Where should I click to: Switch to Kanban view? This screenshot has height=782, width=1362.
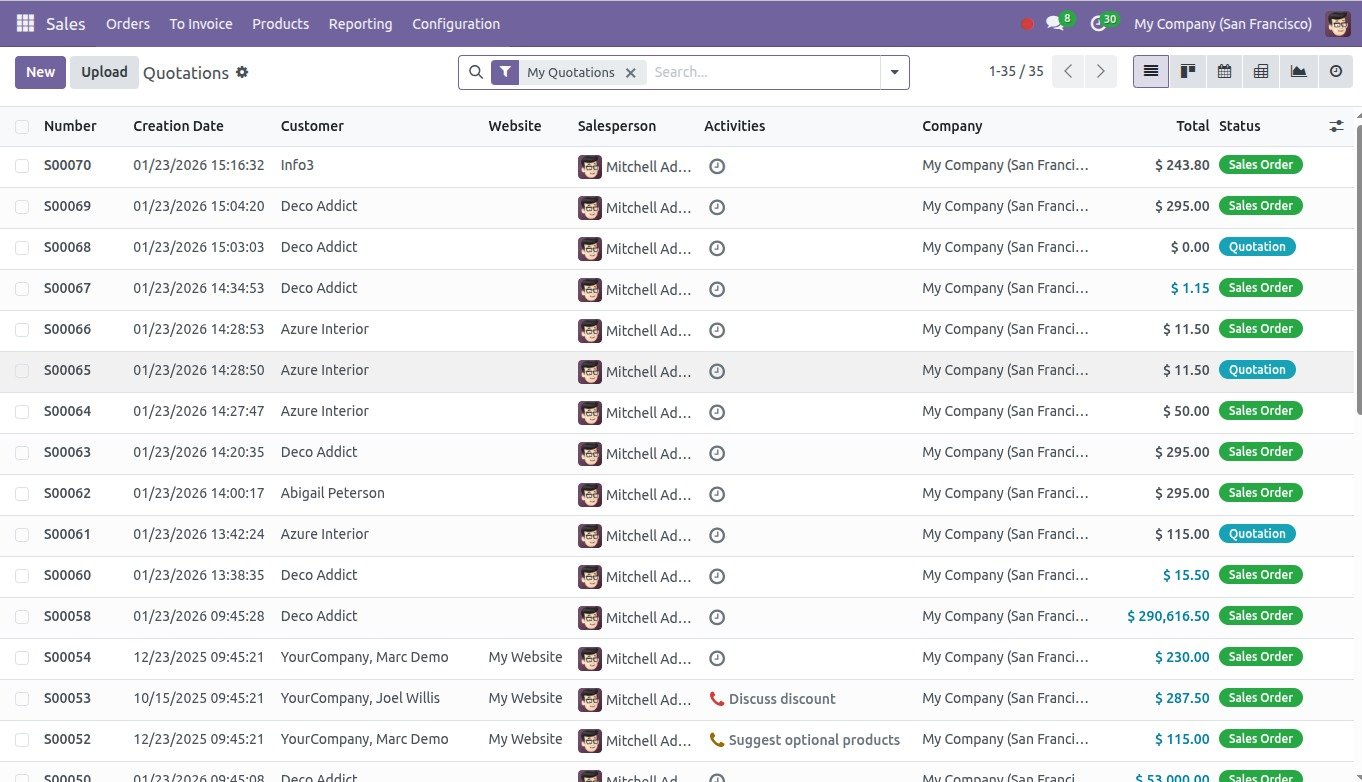[1188, 72]
